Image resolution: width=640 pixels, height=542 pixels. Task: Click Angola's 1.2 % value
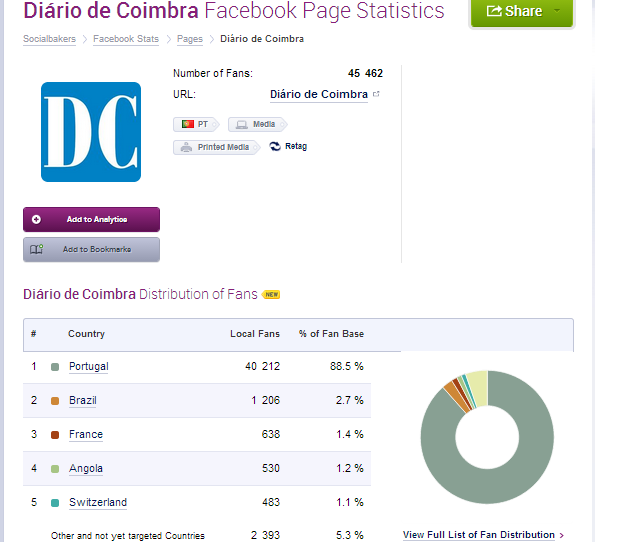350,468
